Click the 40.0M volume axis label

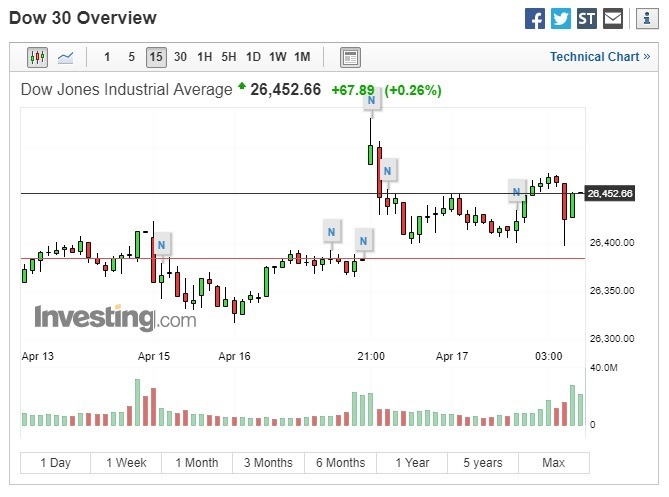point(604,368)
